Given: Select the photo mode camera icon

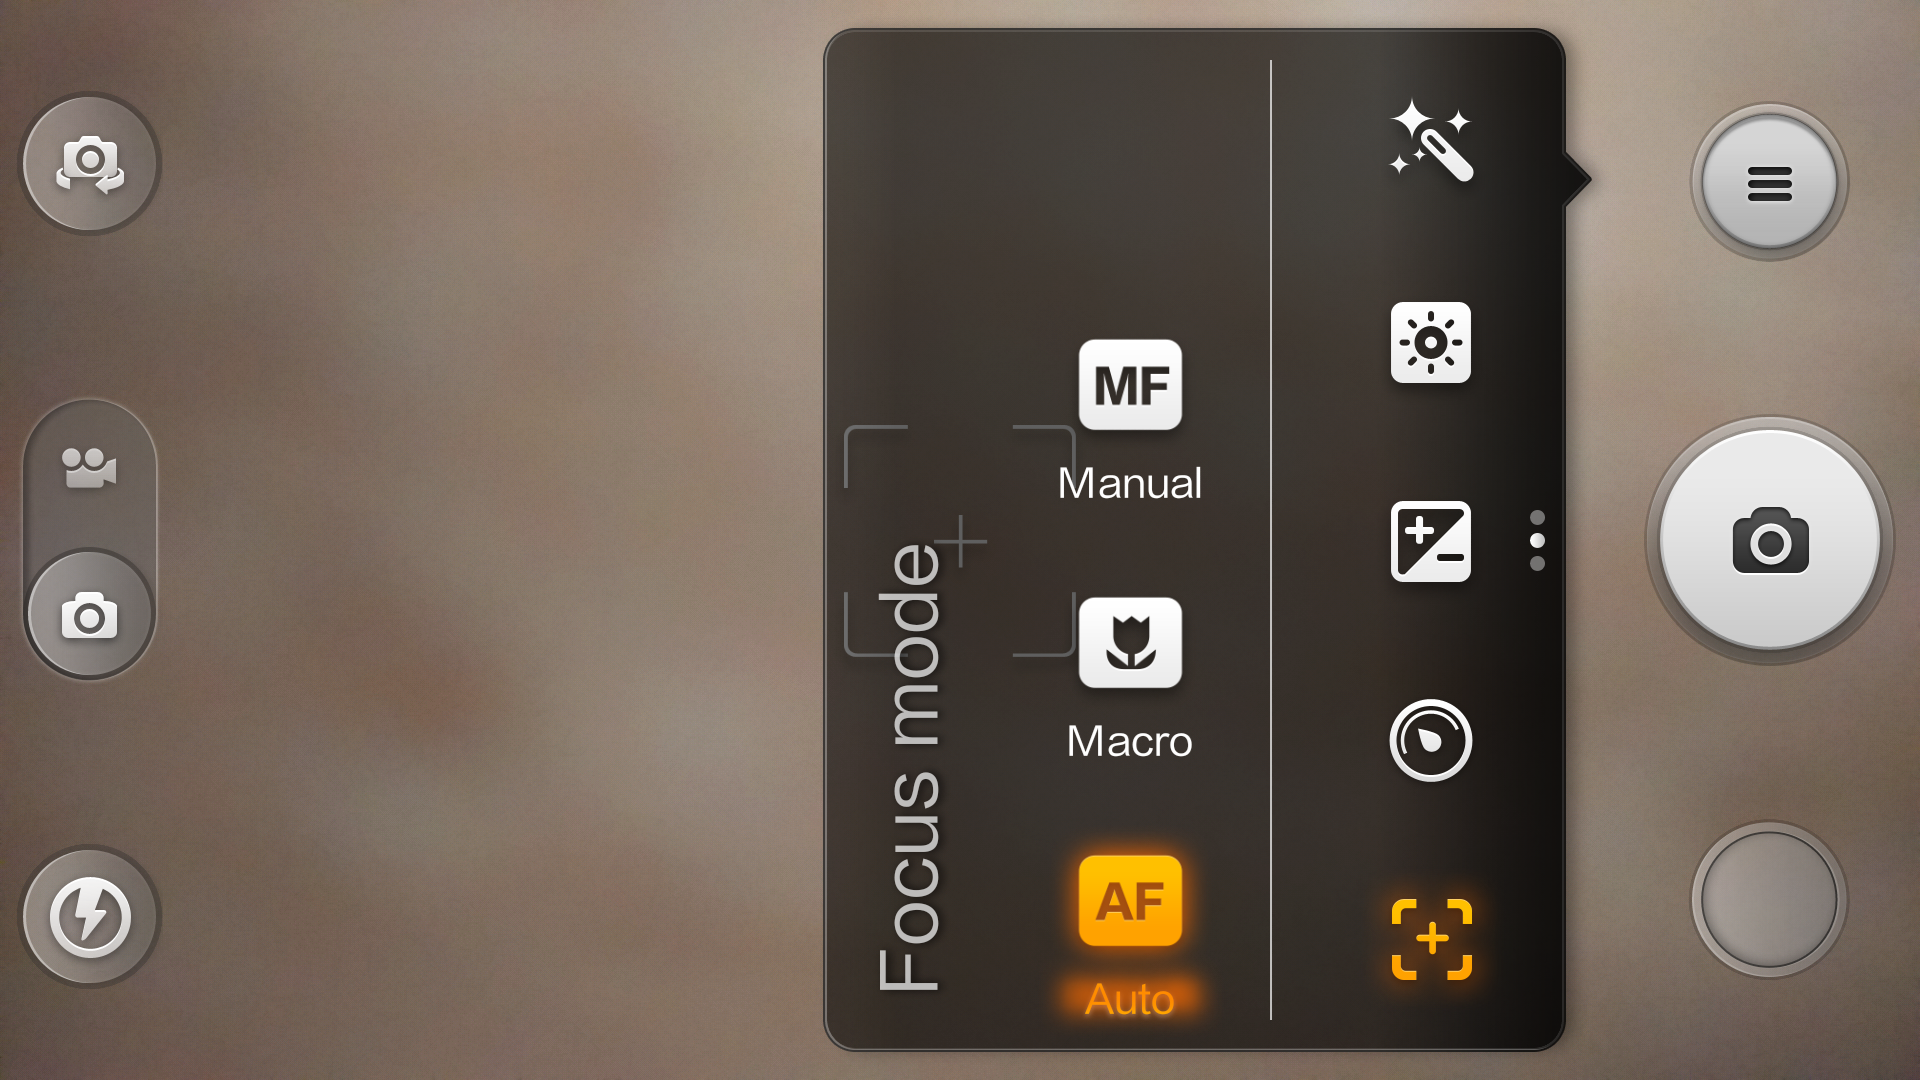Looking at the screenshot, I should 90,615.
